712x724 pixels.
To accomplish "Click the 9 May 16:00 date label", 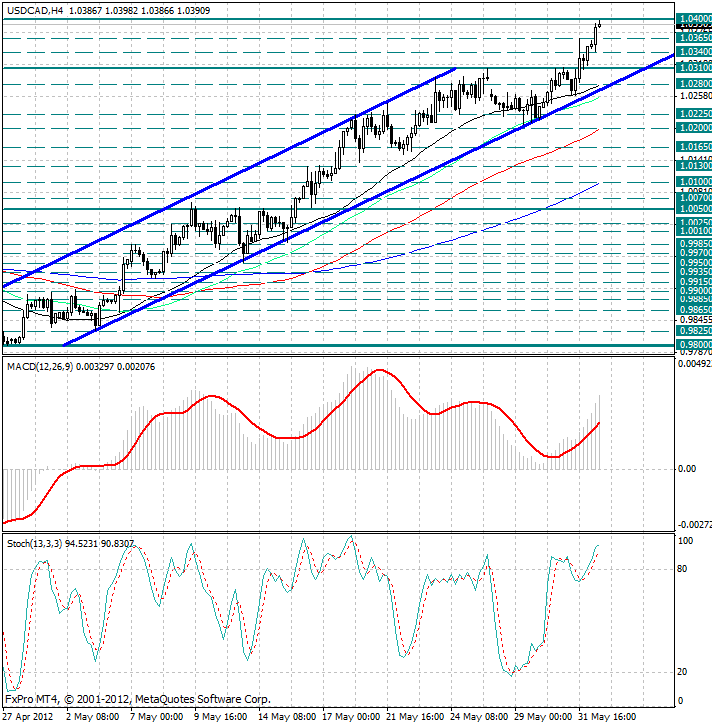I will tap(221, 717).
